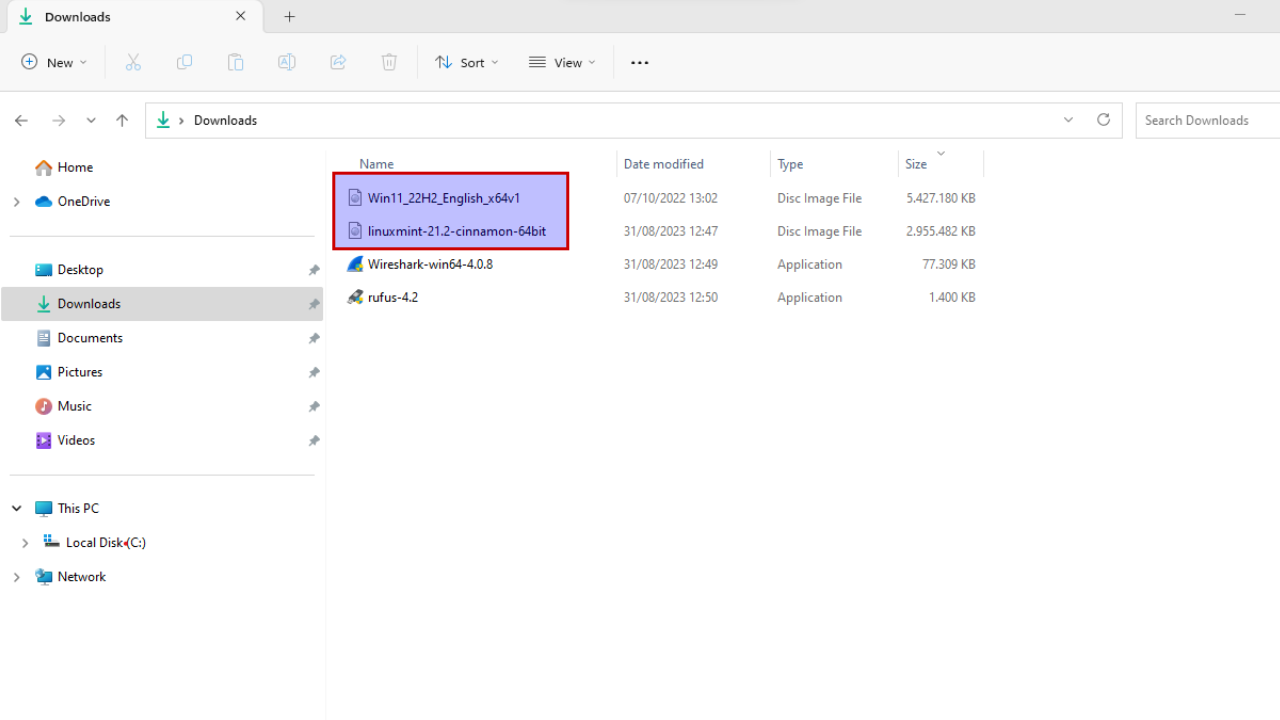Click the 77.309 KB size value
1280x720 pixels.
948,264
